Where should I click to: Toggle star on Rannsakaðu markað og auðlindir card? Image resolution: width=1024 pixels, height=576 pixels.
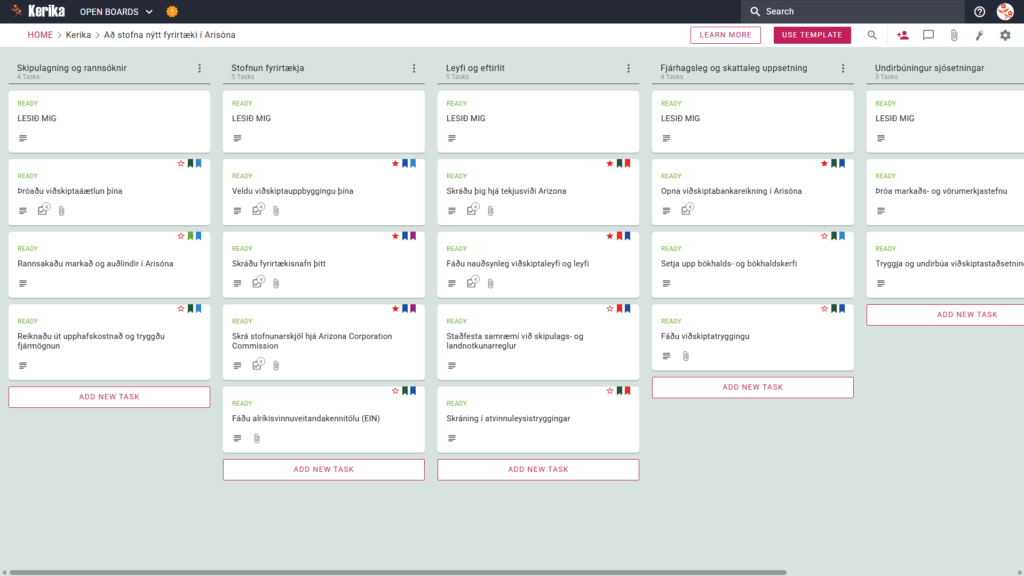point(181,236)
